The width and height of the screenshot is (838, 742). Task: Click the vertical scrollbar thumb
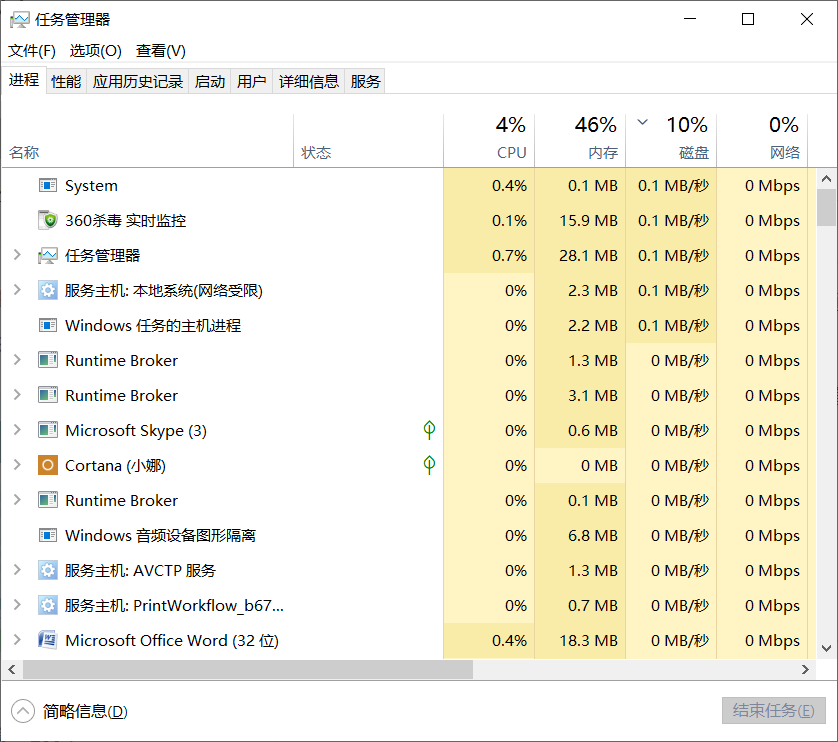coord(826,207)
